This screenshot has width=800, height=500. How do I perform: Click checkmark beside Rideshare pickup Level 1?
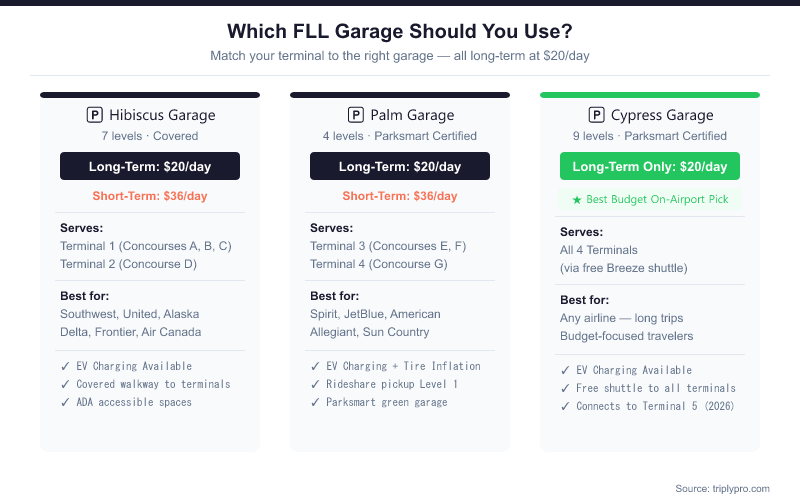(x=315, y=384)
